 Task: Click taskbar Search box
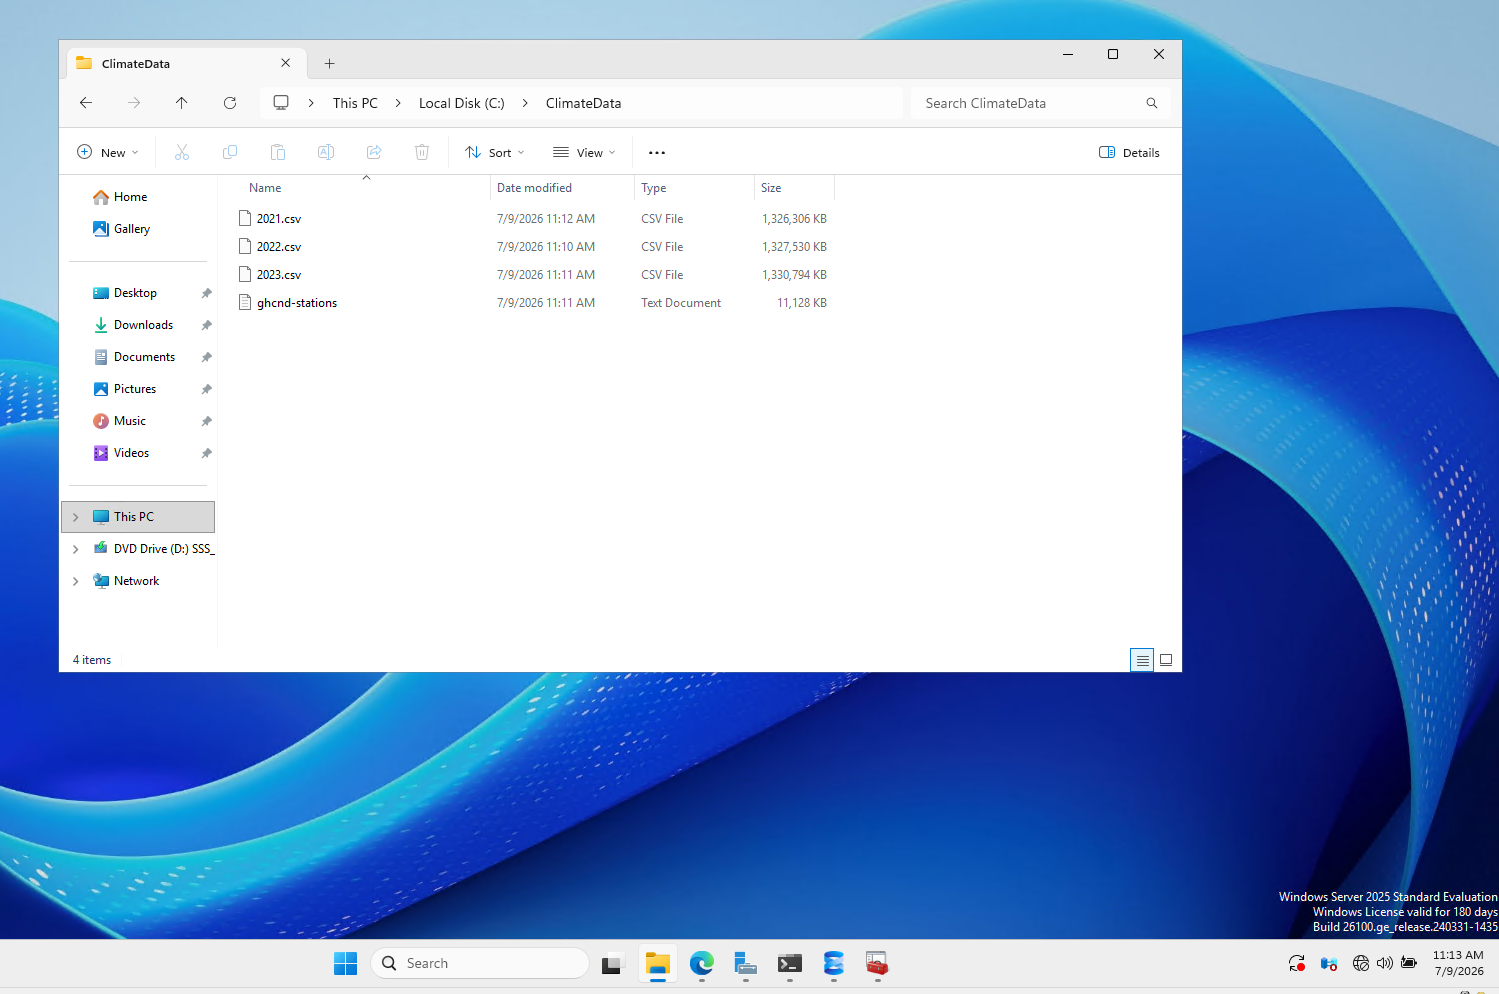coord(480,963)
